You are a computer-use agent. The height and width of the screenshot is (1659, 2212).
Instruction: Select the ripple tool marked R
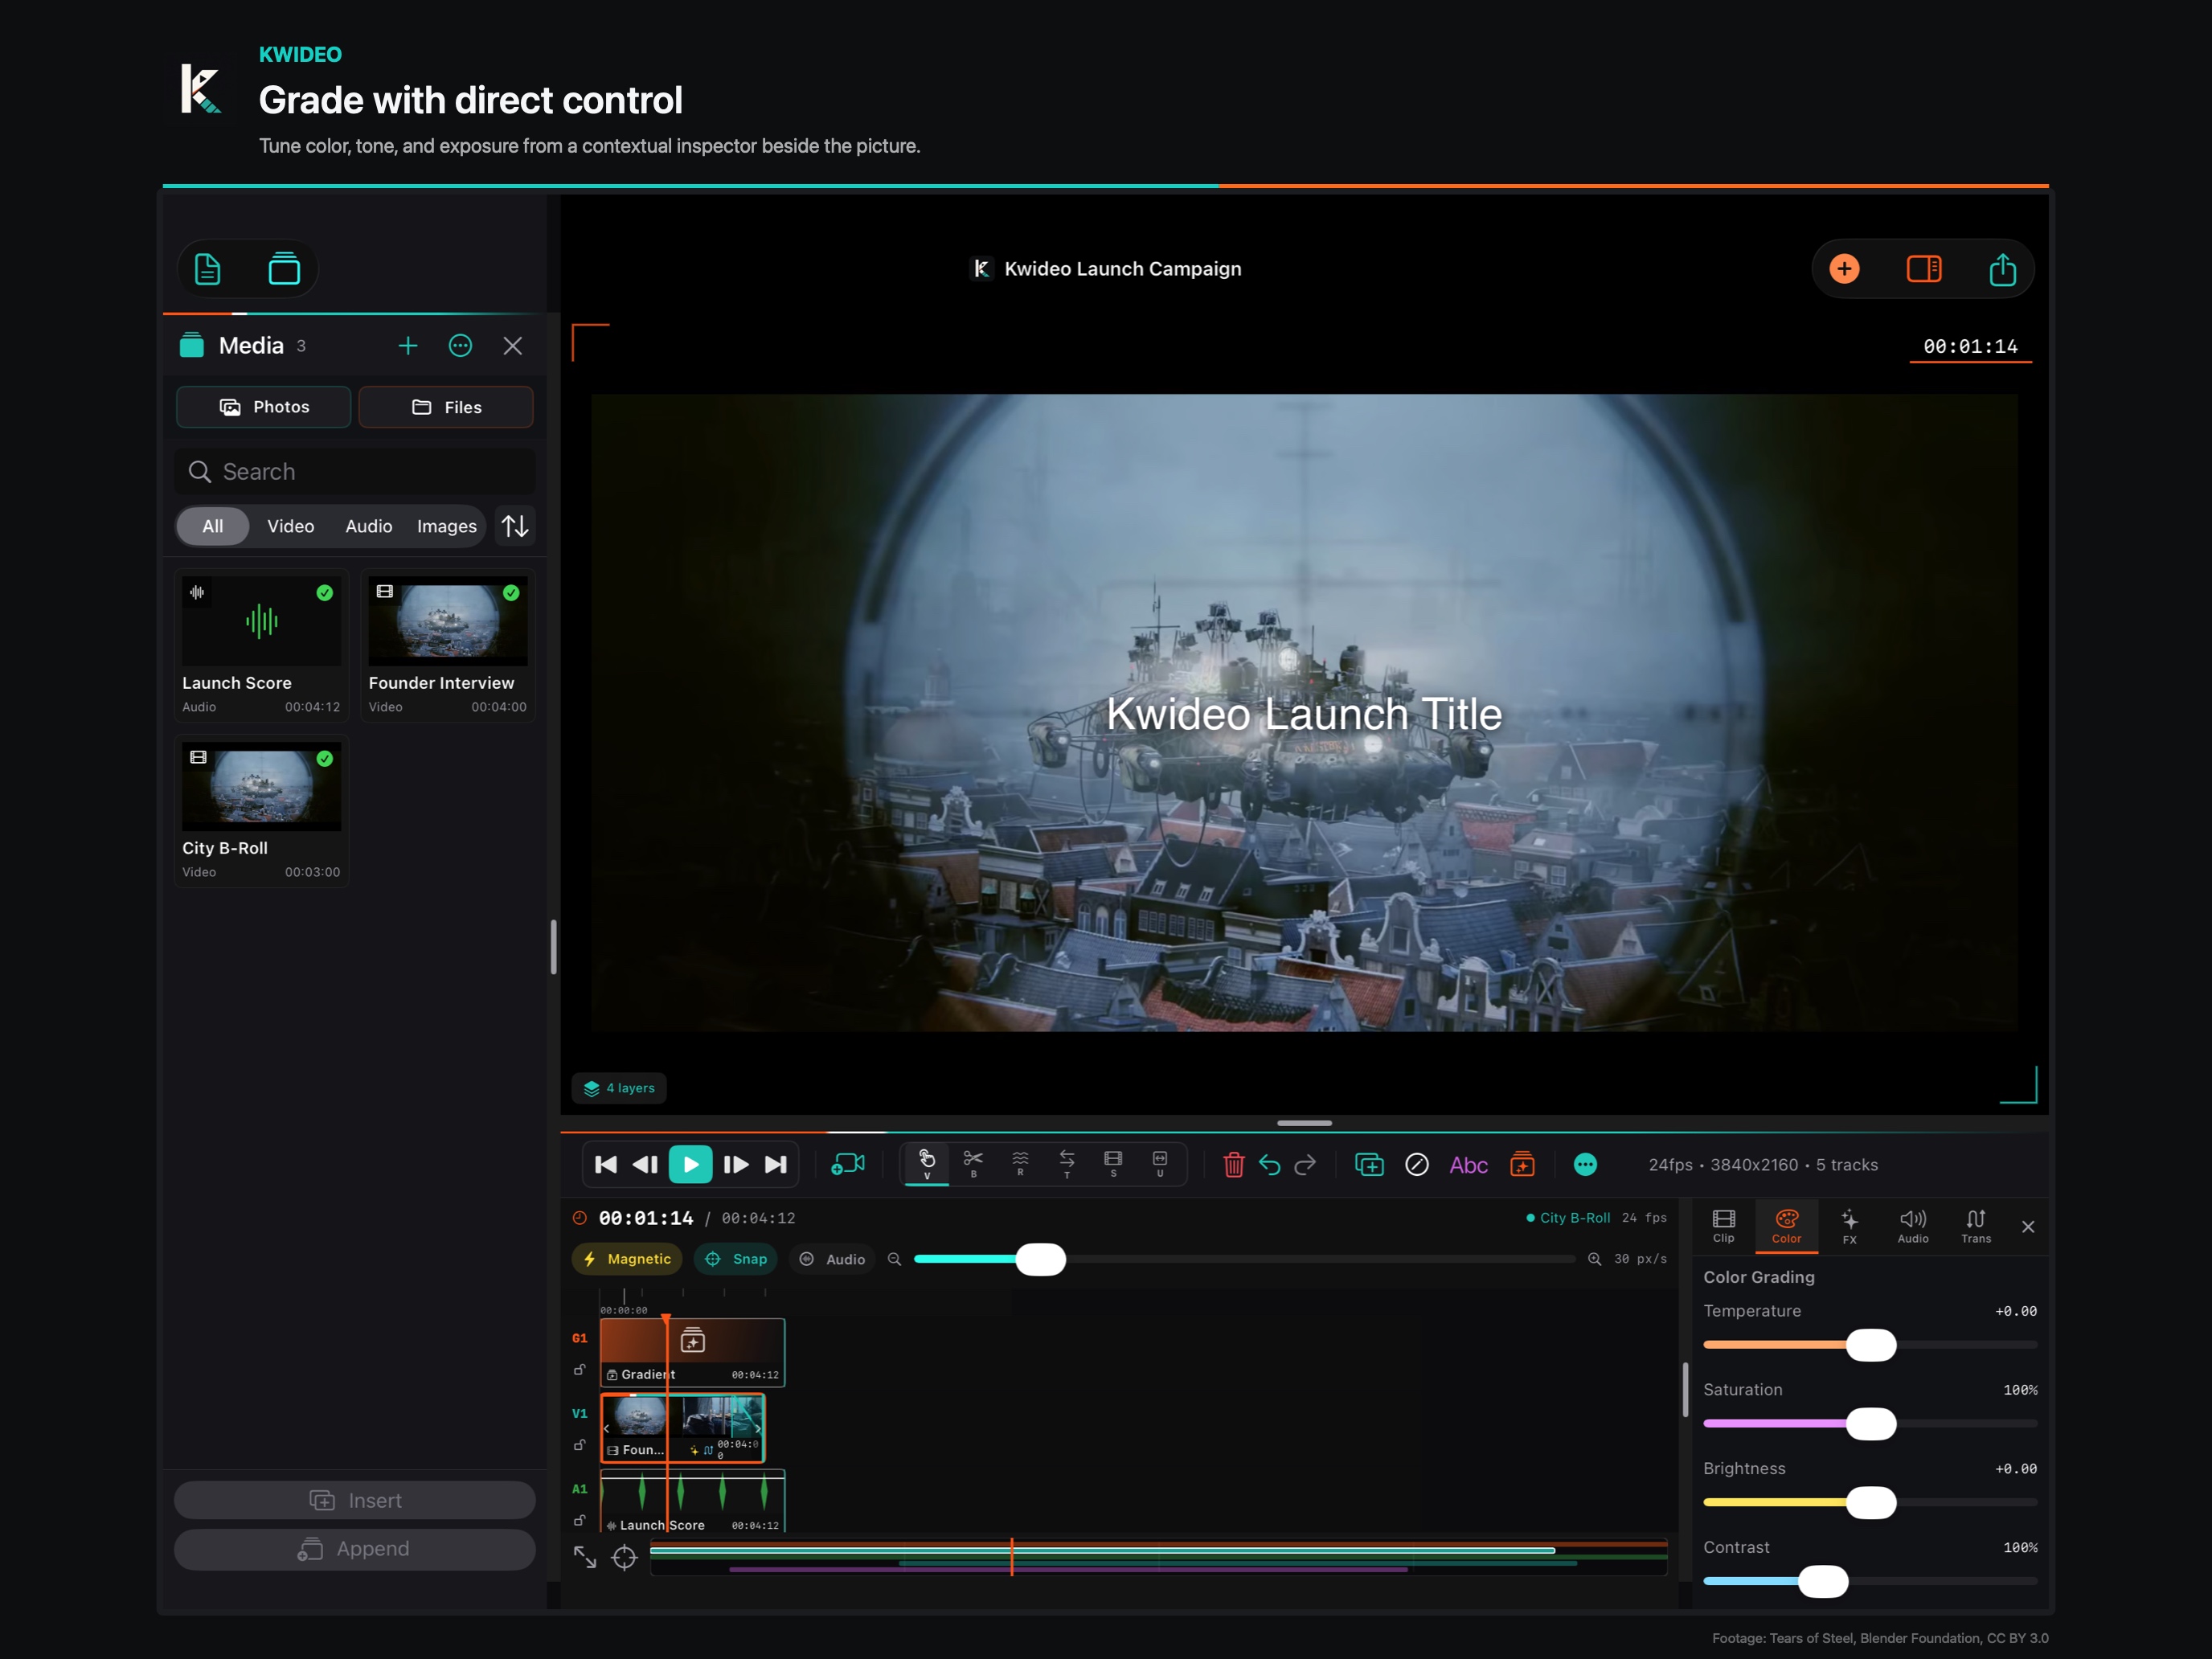coord(1019,1164)
